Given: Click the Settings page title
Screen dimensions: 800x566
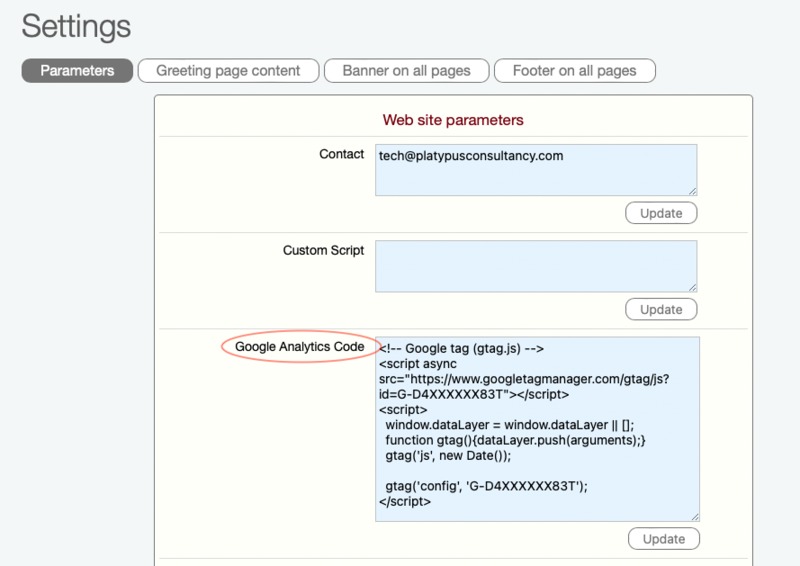Looking at the screenshot, I should (x=76, y=26).
